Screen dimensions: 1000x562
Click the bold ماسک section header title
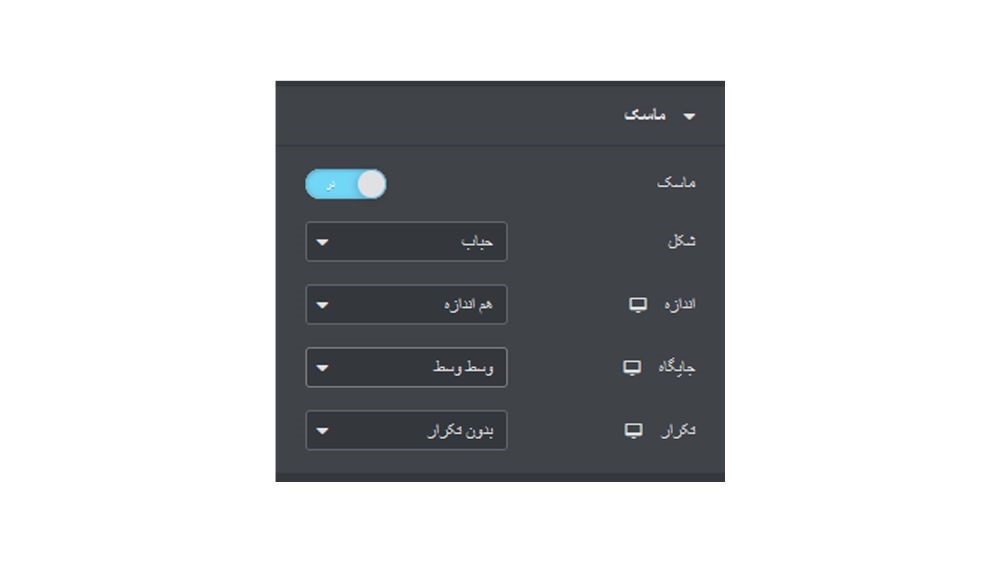(x=645, y=115)
